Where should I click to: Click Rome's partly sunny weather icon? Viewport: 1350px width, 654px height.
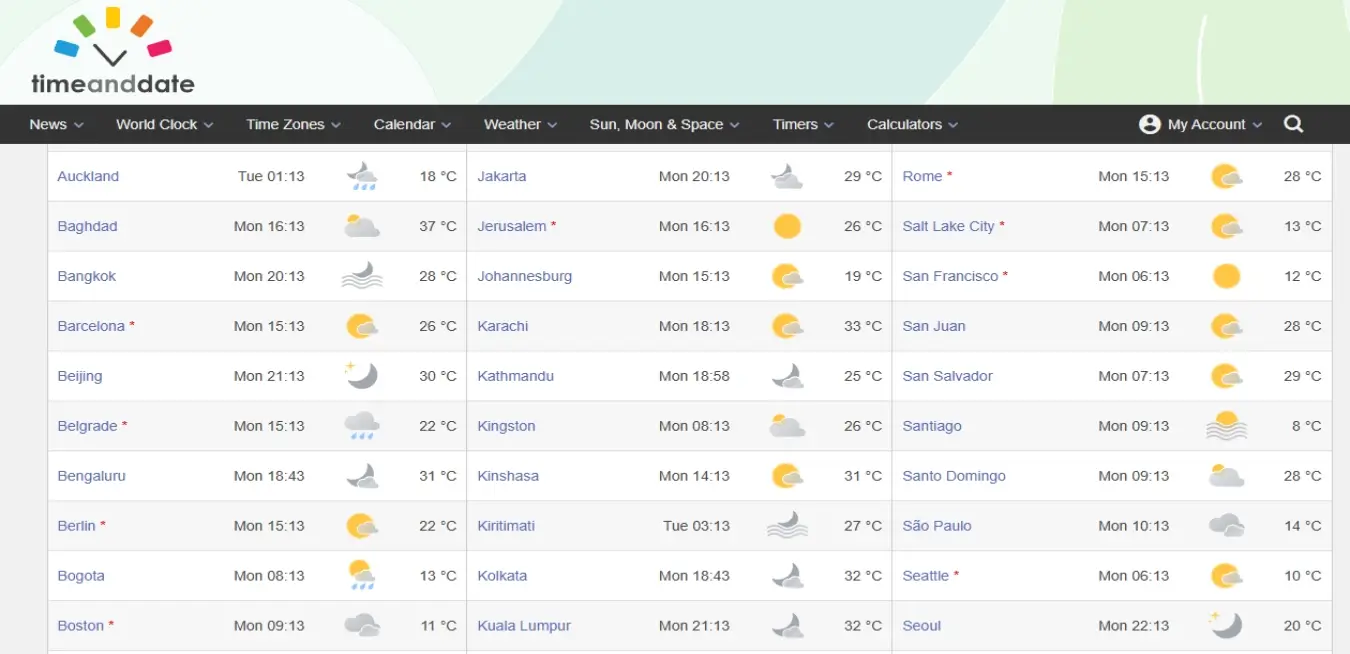pyautogui.click(x=1227, y=176)
